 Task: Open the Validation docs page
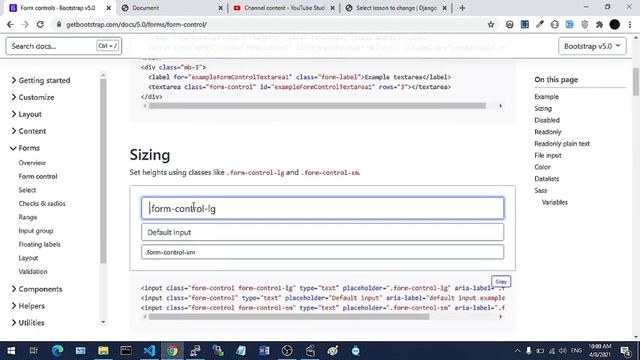coord(33,271)
